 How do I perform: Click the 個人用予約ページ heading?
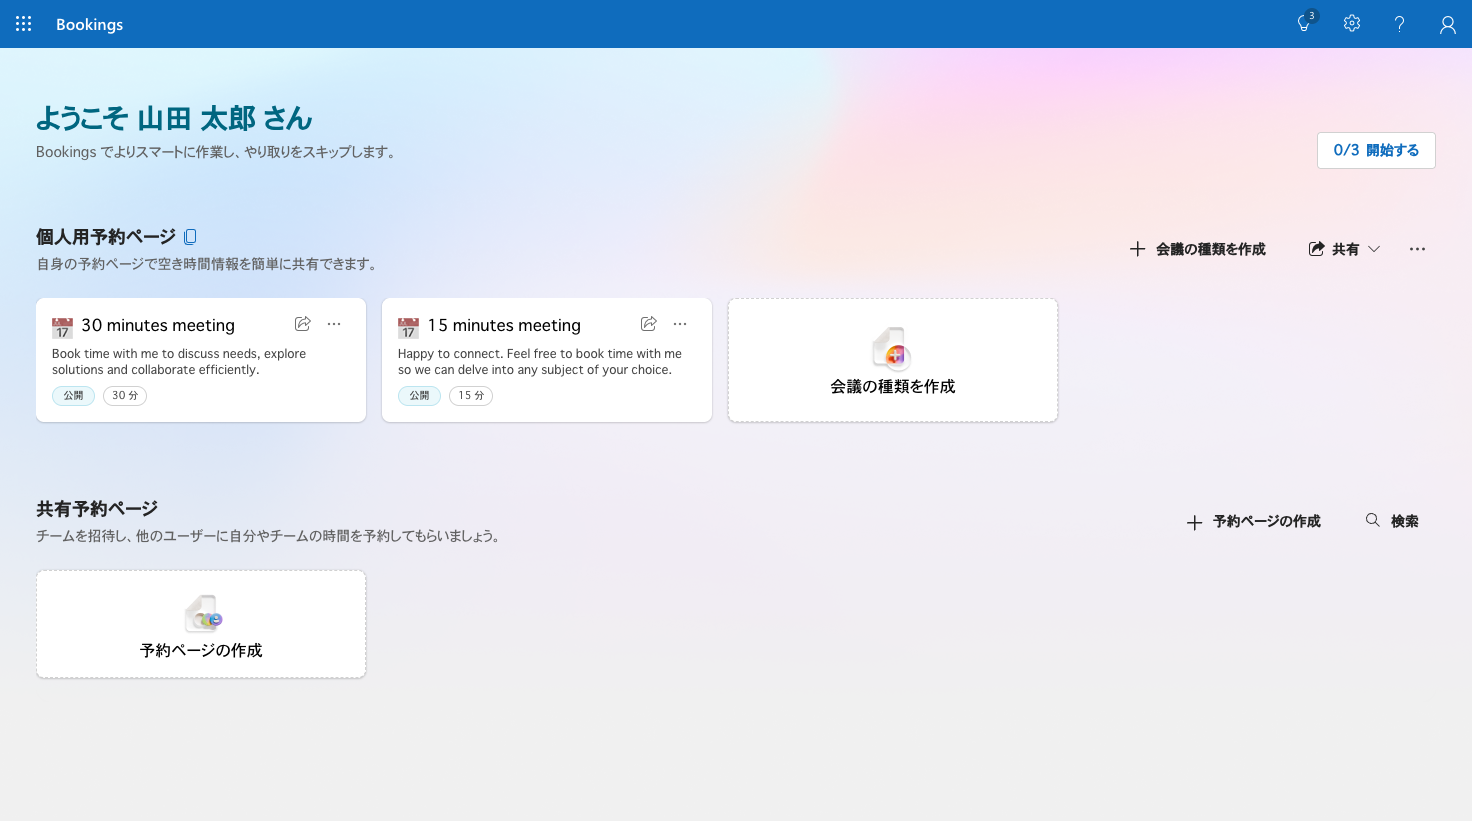pyautogui.click(x=106, y=237)
